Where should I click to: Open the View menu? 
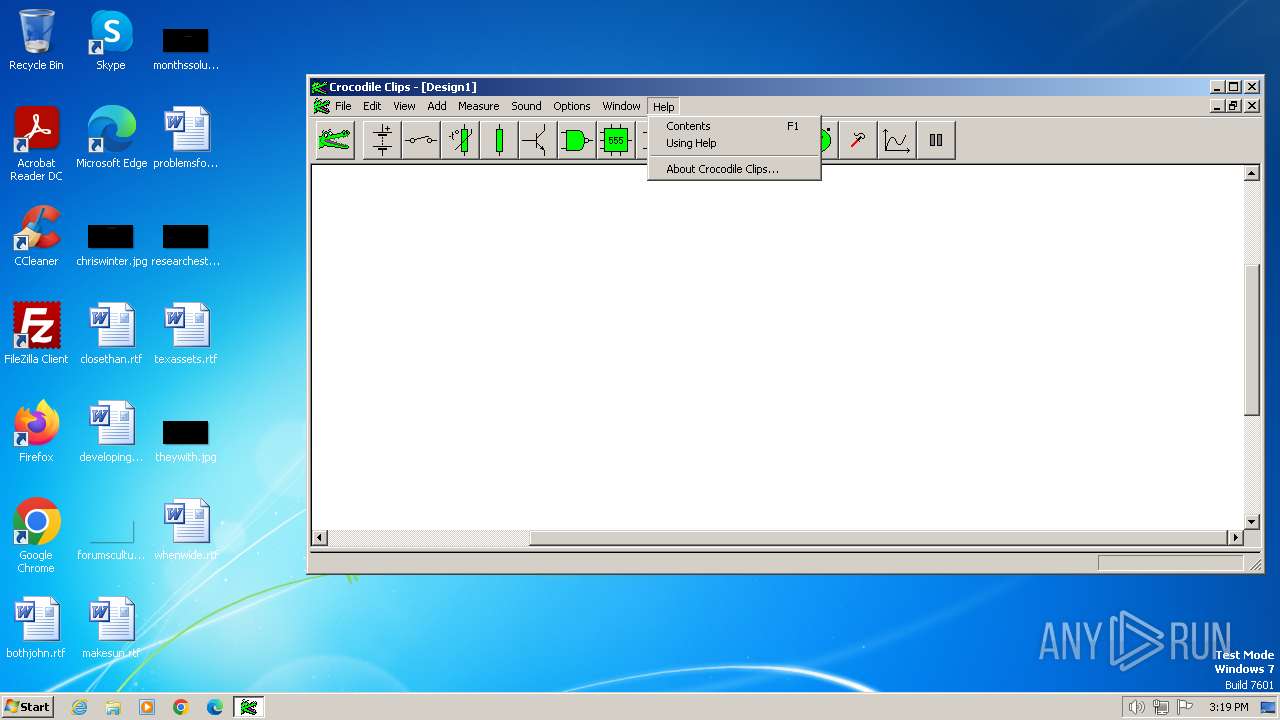[x=404, y=106]
